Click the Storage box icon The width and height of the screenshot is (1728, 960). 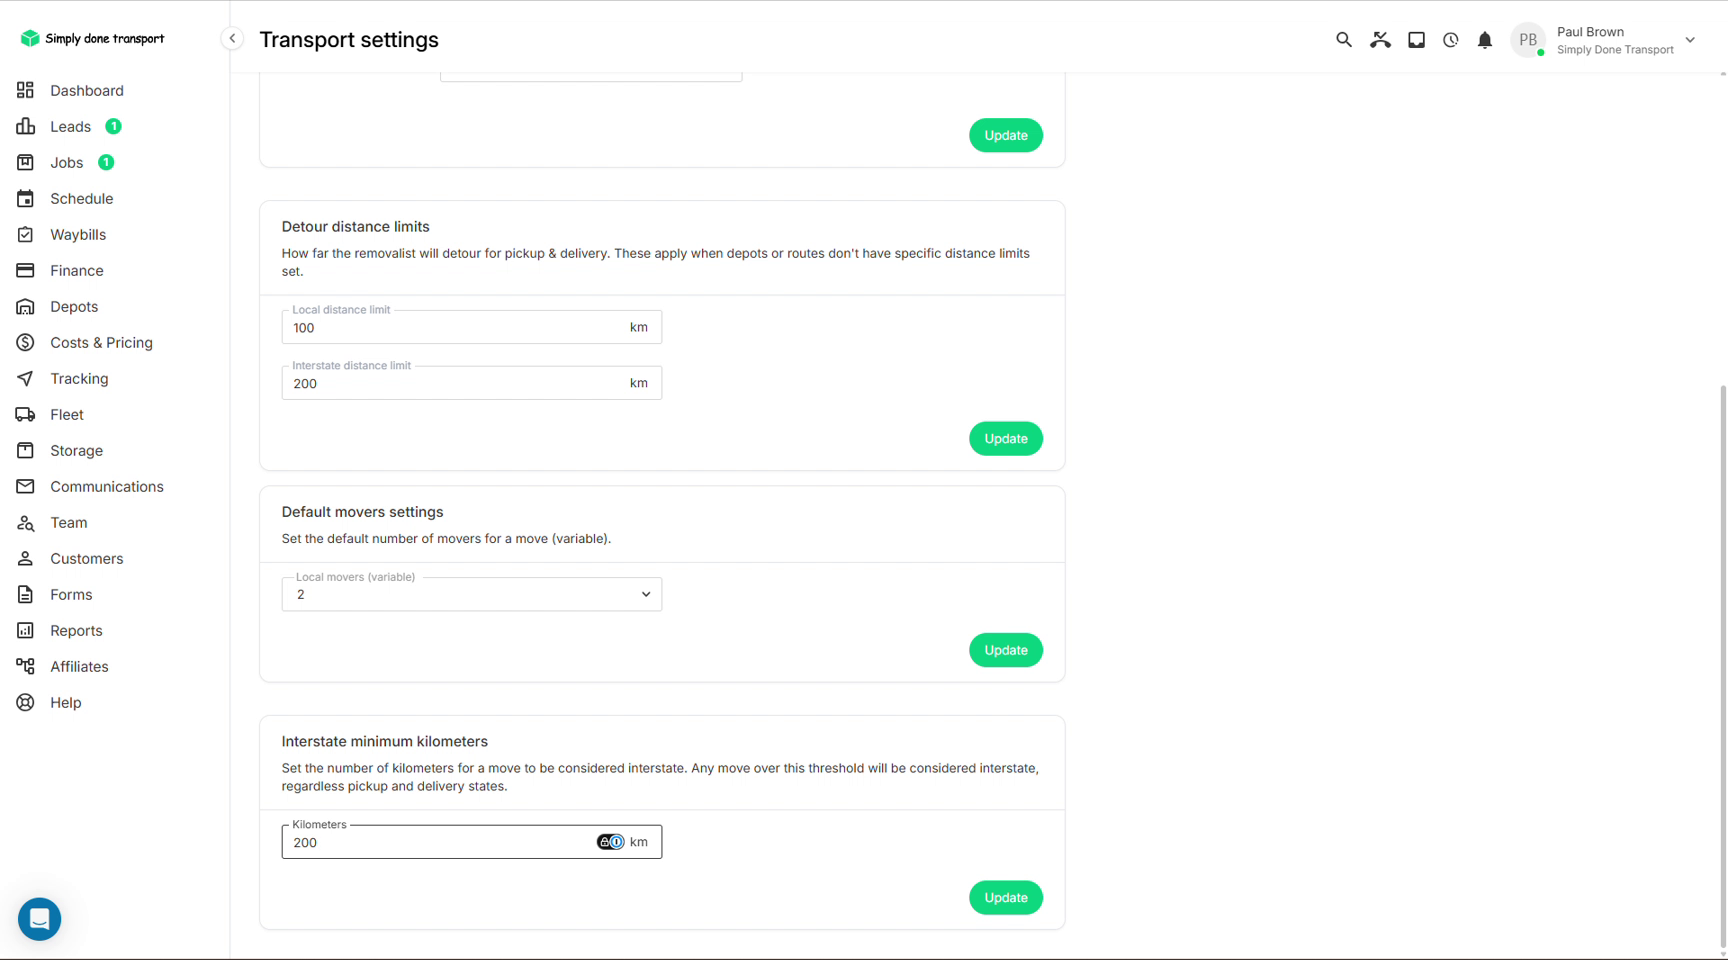[25, 450]
